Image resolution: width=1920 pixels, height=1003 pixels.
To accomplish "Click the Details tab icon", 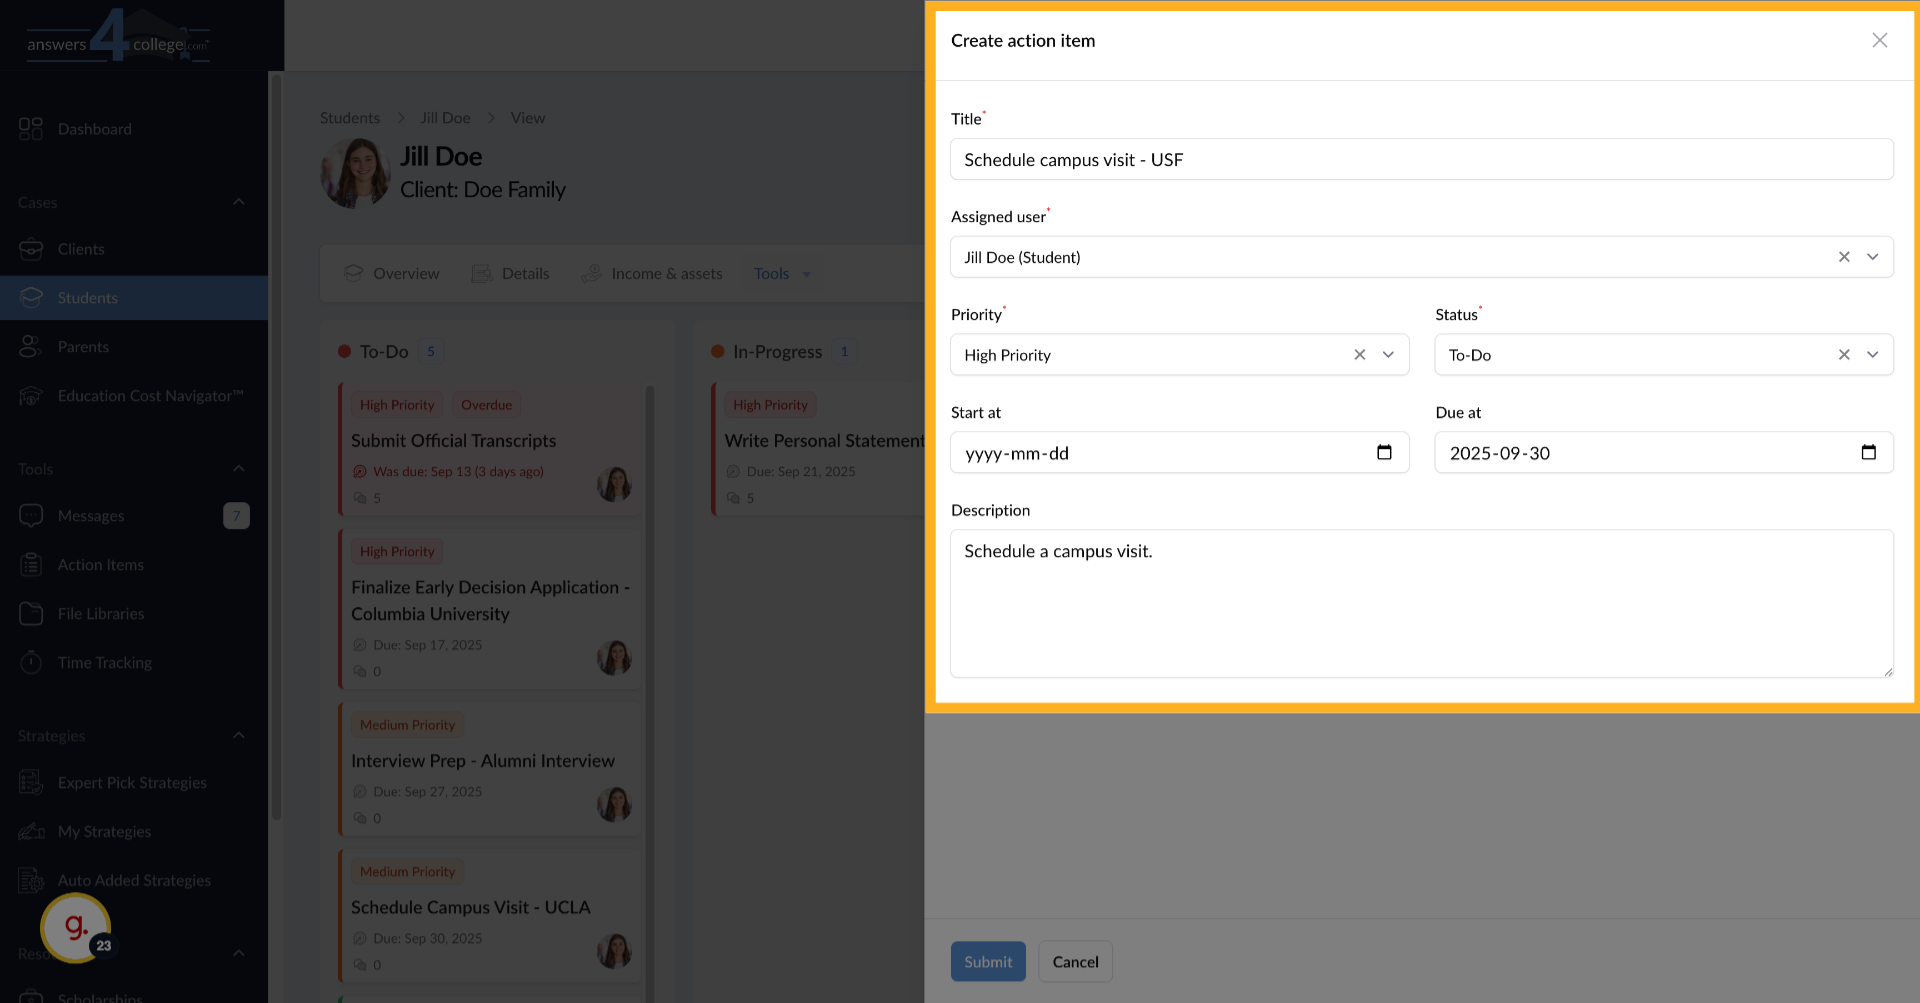I will click(x=482, y=273).
